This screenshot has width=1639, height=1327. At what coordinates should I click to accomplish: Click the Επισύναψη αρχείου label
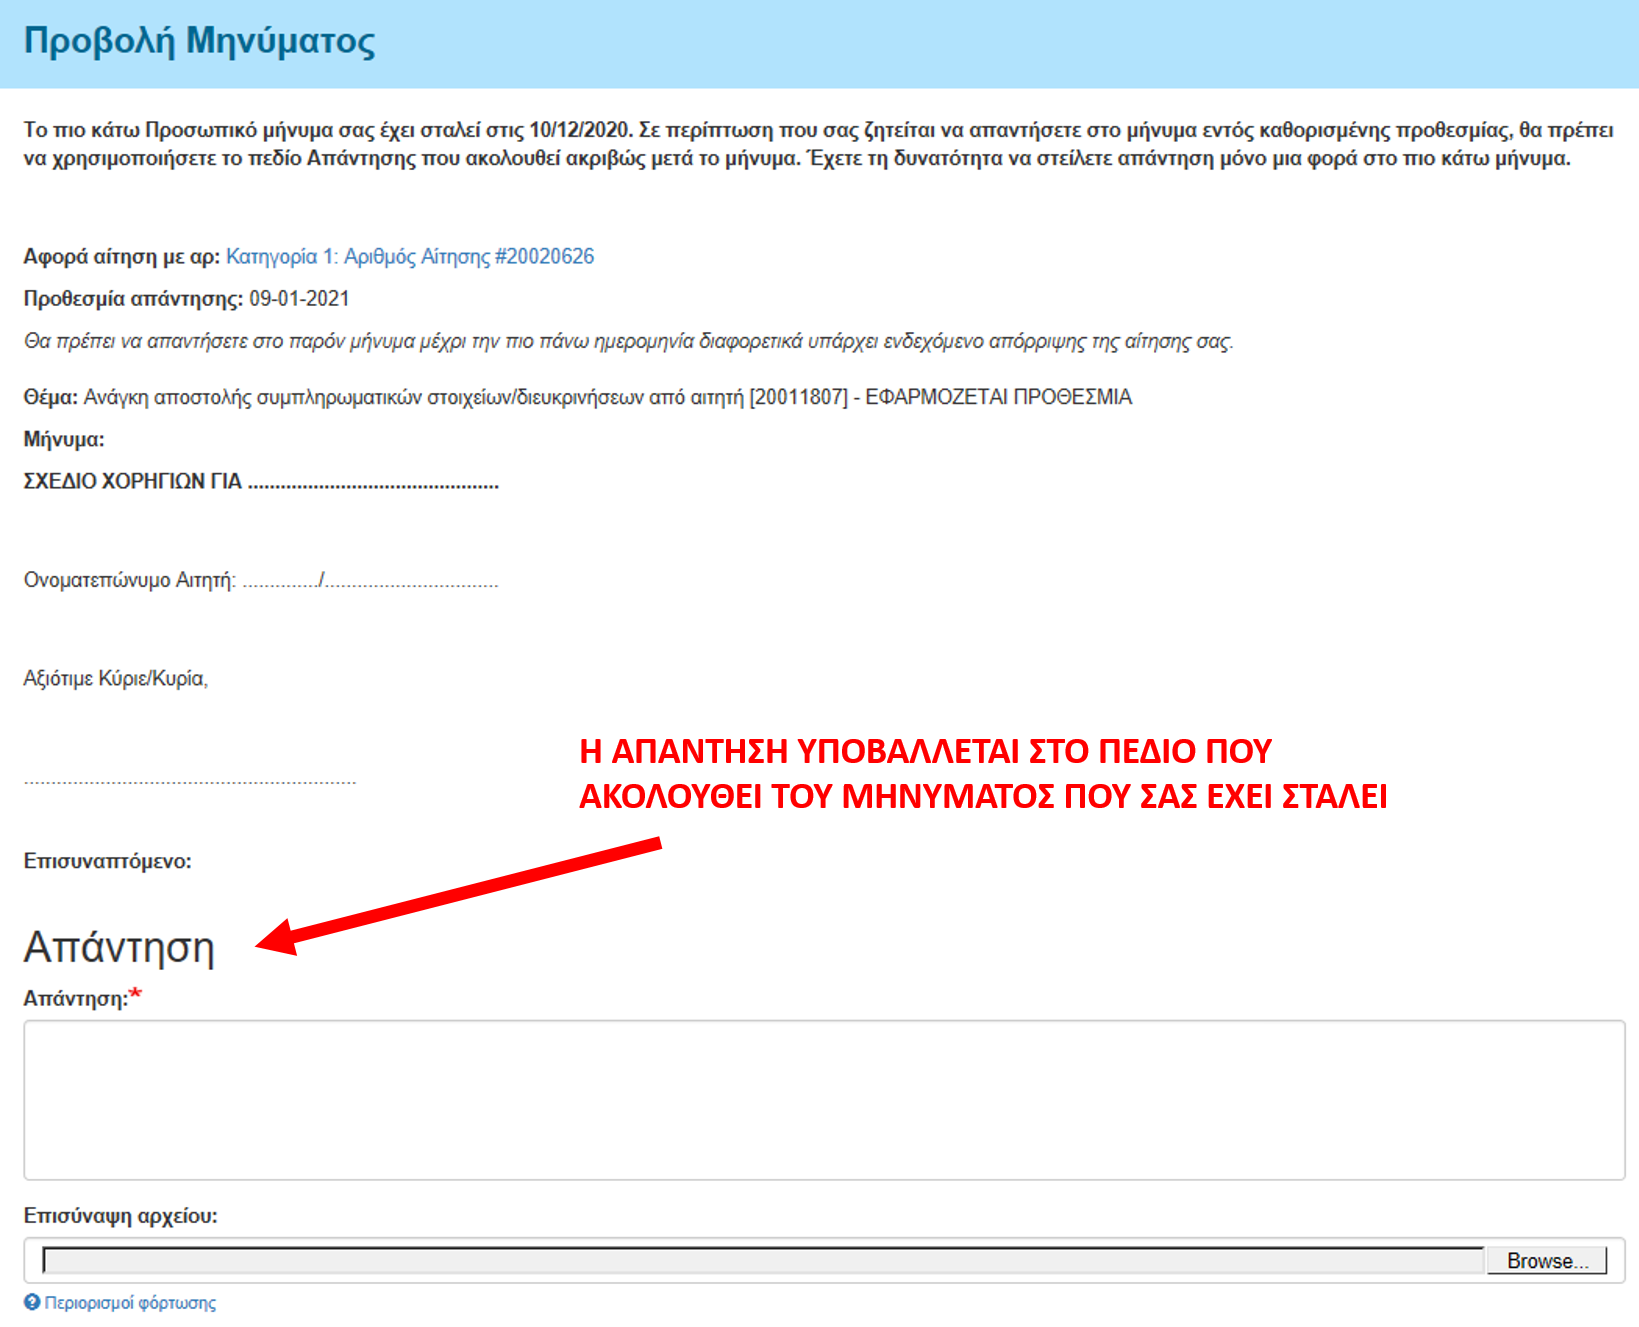click(120, 1216)
